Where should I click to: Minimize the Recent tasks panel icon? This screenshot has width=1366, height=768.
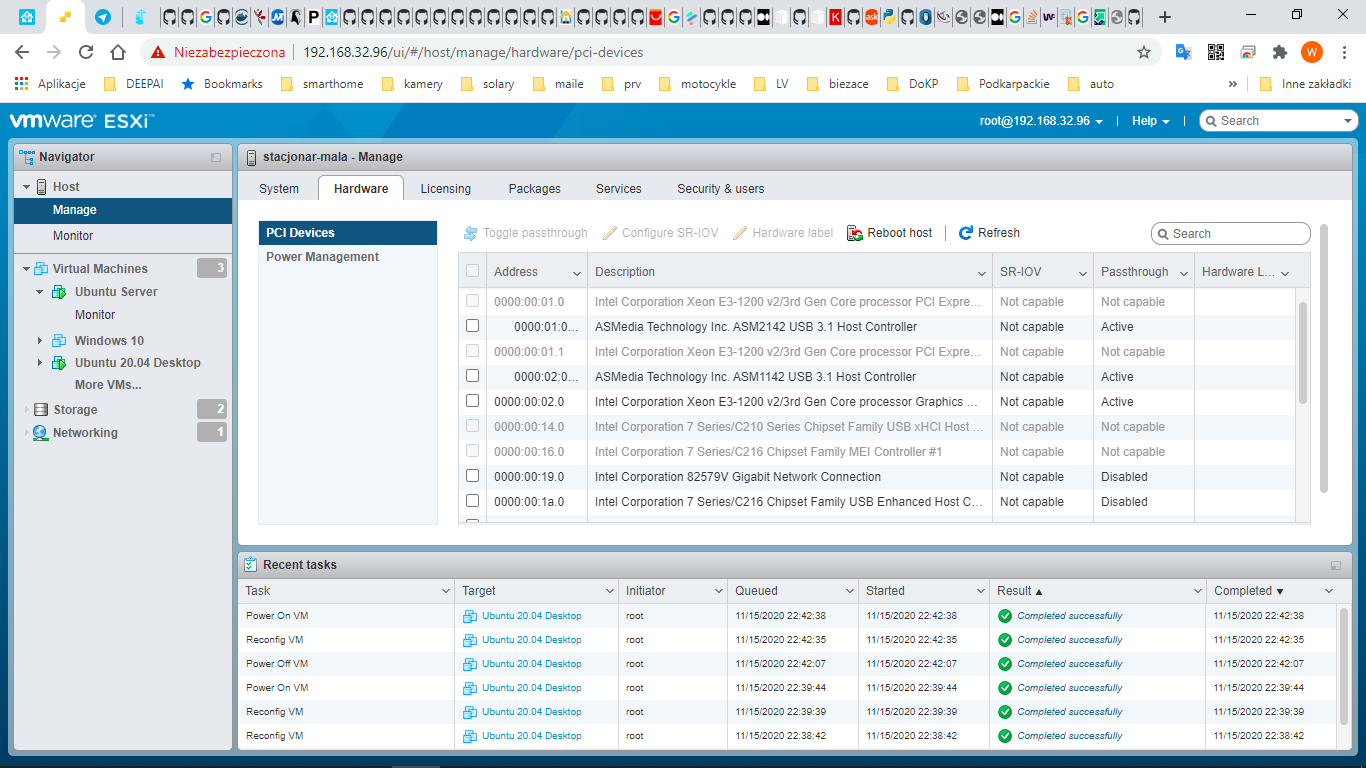[x=1336, y=565]
